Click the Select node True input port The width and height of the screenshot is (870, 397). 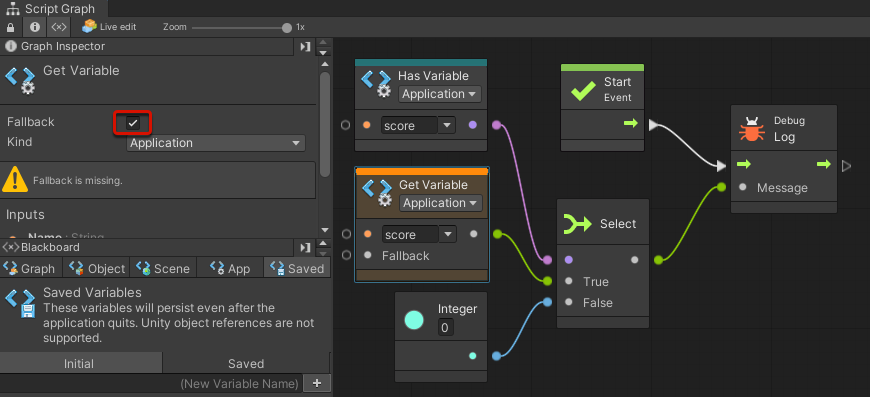(x=548, y=281)
